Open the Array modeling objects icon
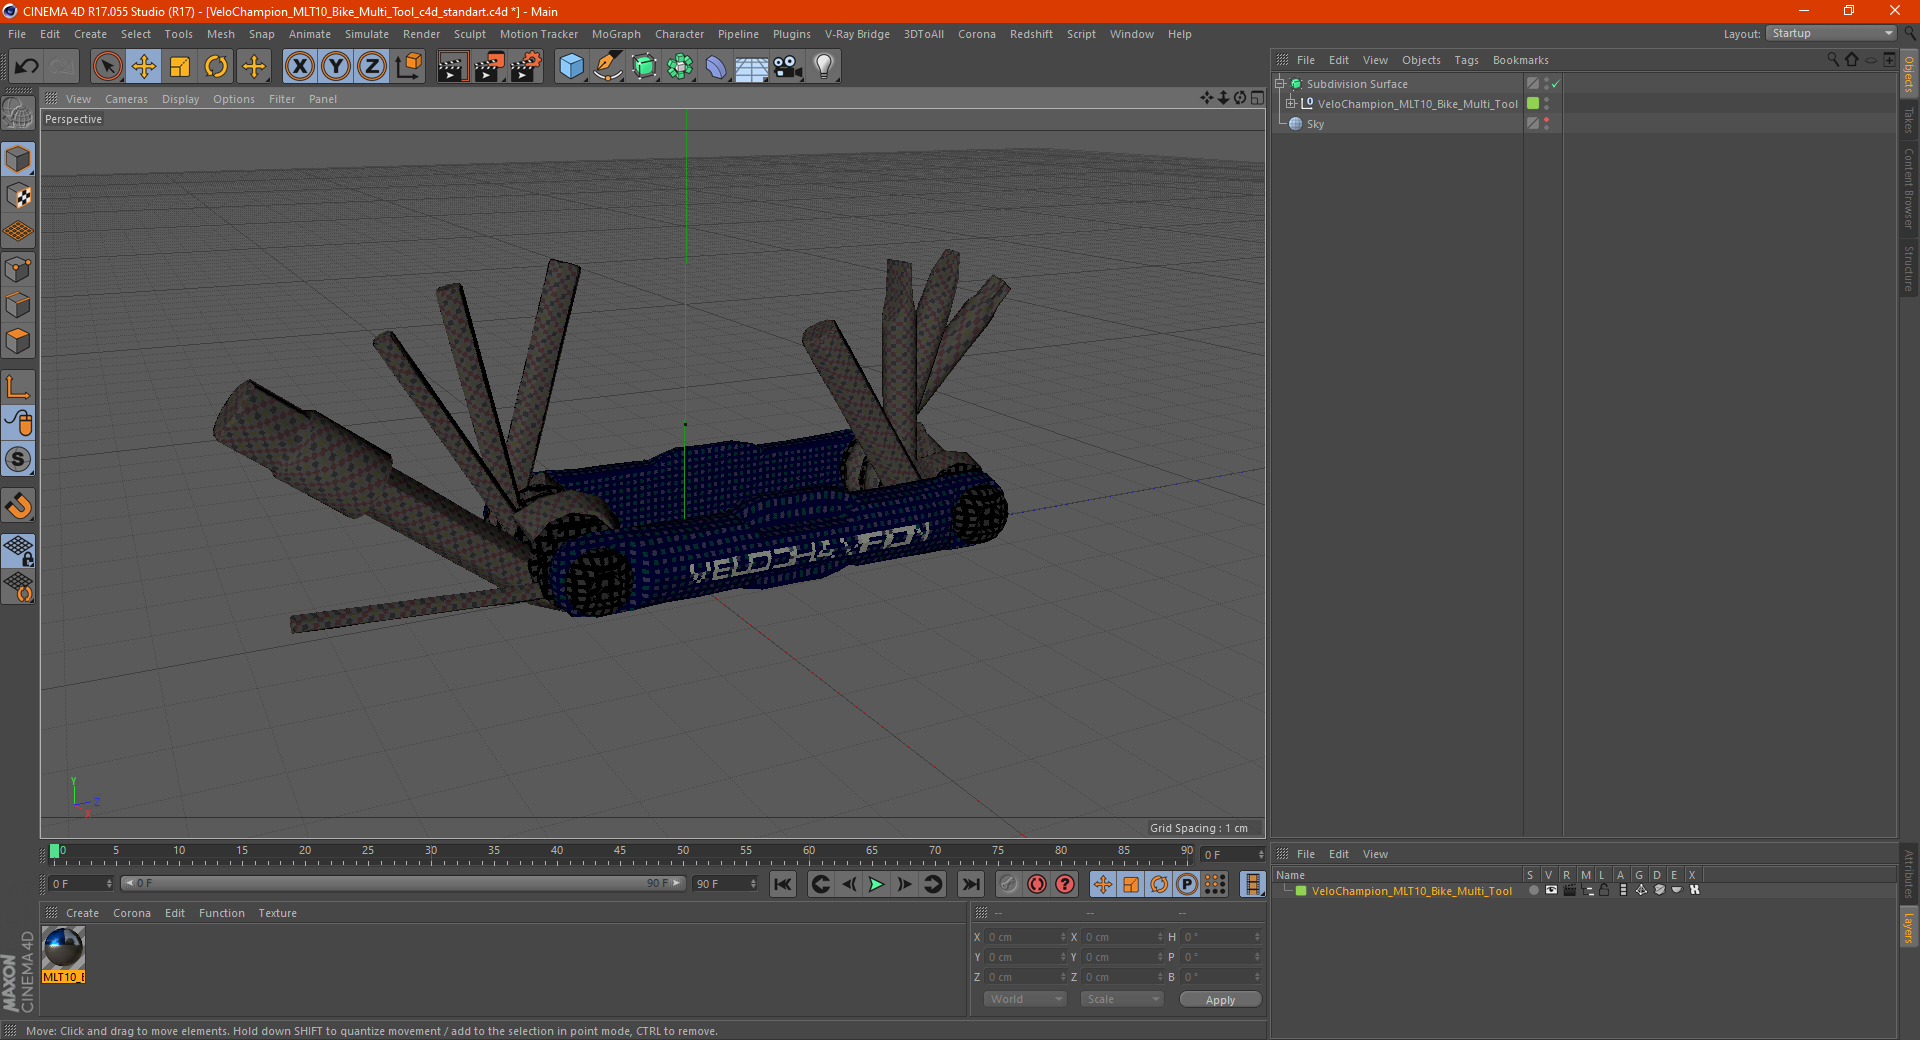 681,67
